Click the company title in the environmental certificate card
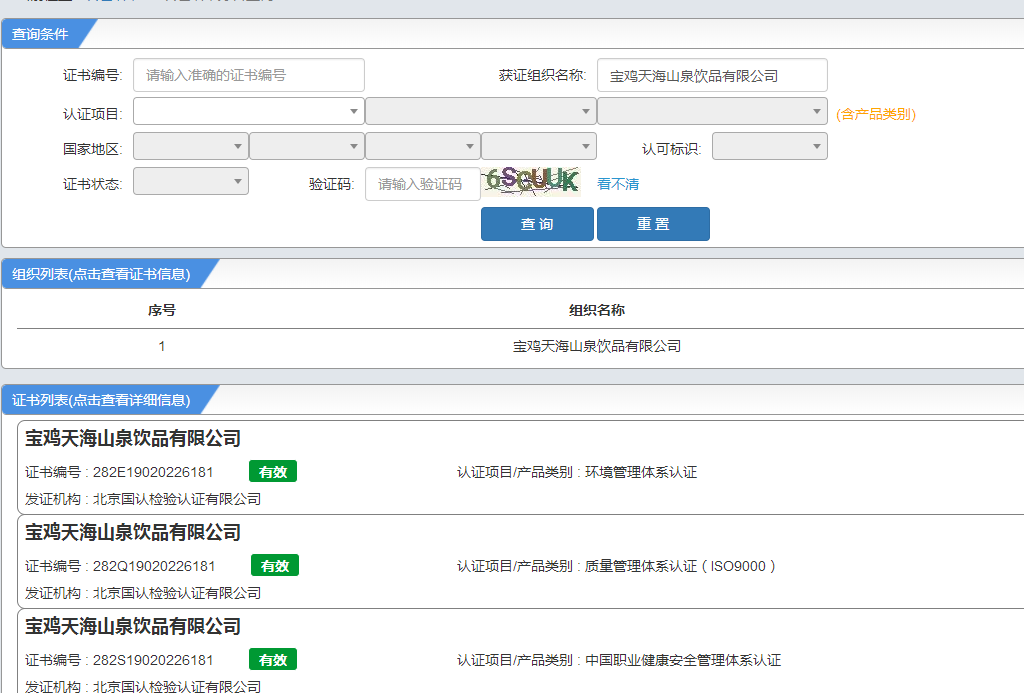This screenshot has width=1024, height=693. pyautogui.click(x=133, y=438)
